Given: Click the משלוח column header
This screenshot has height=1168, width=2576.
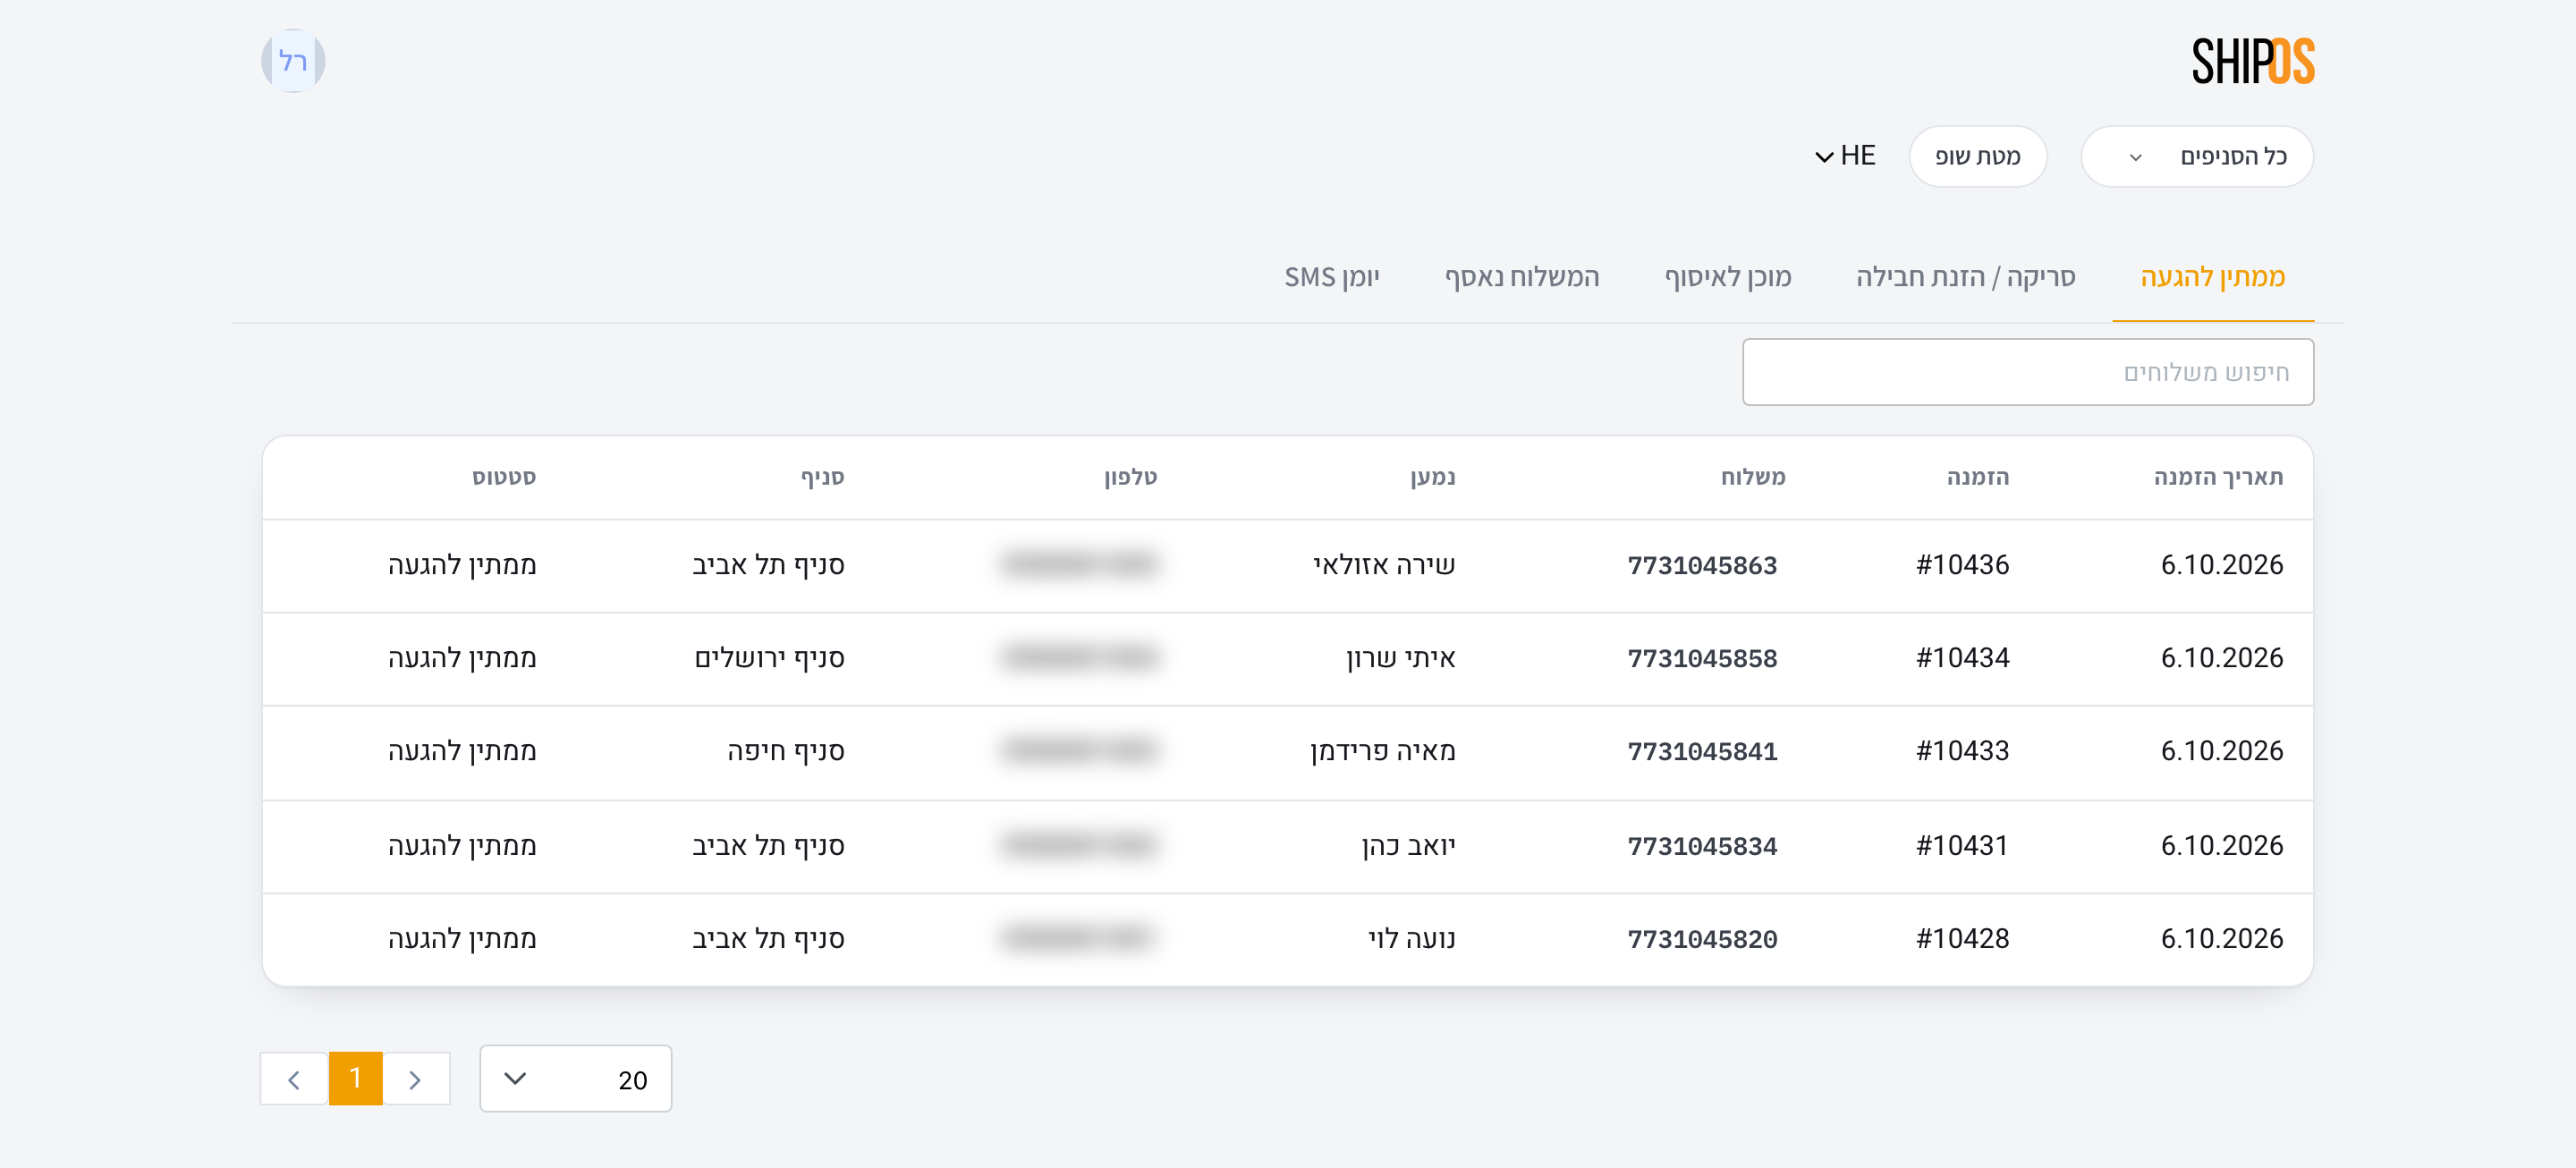Looking at the screenshot, I should pyautogui.click(x=1752, y=477).
